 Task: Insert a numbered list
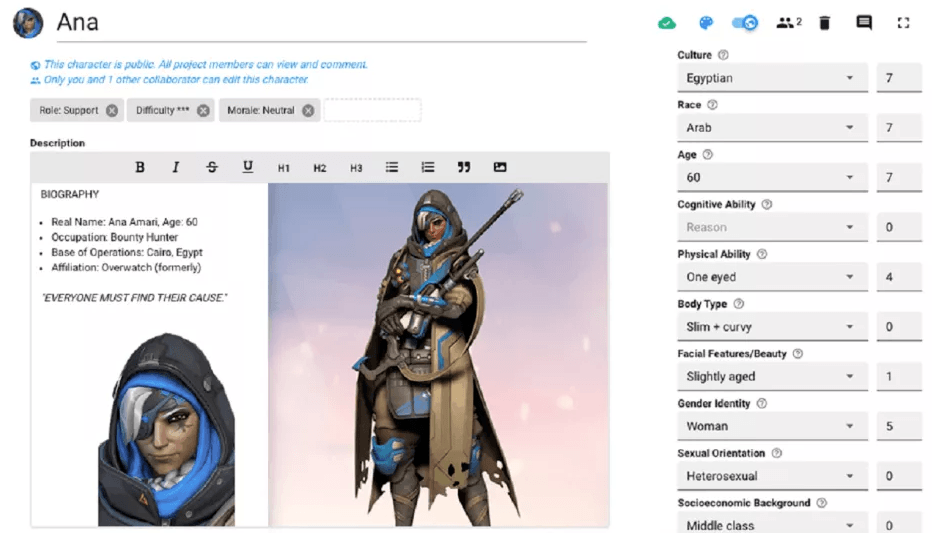[x=428, y=167]
